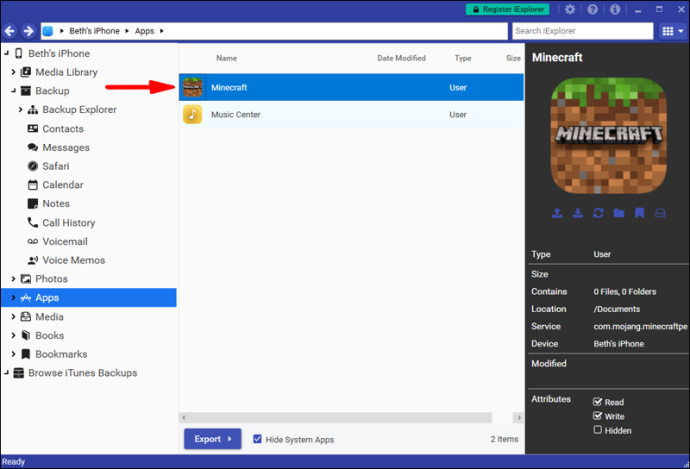Collapse the Beth's iPhone root node
This screenshot has width=690, height=469.
6,53
